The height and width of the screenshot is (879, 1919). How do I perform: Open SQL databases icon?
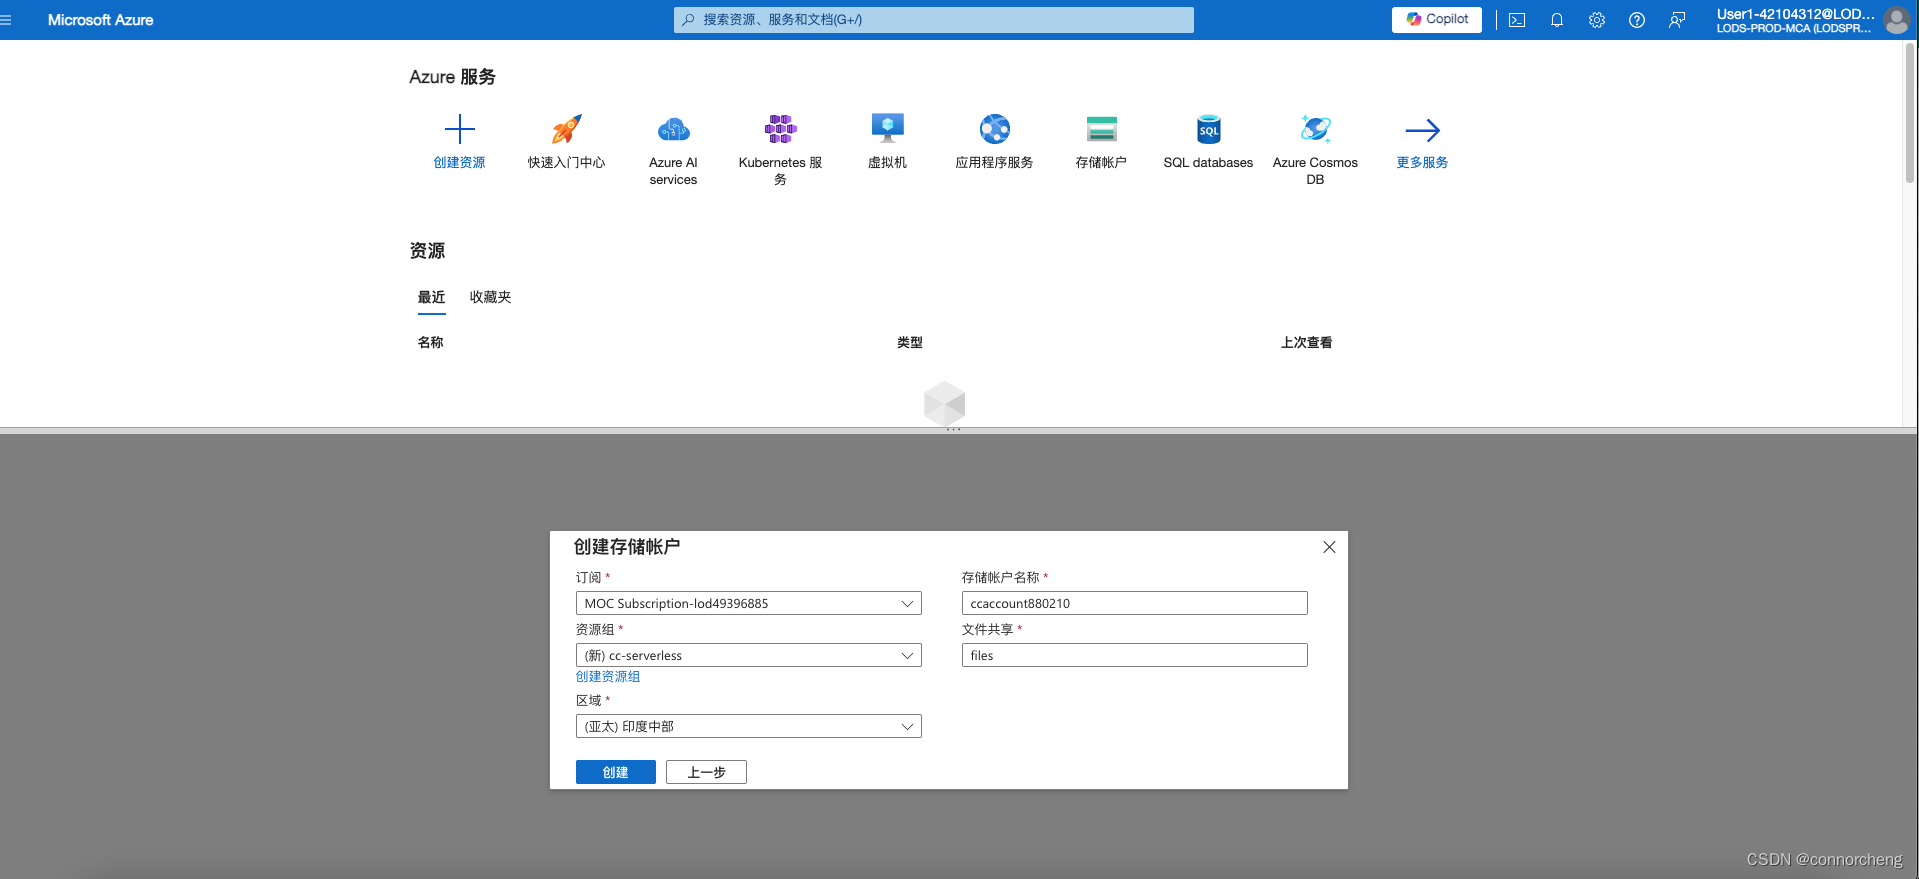[x=1208, y=129]
